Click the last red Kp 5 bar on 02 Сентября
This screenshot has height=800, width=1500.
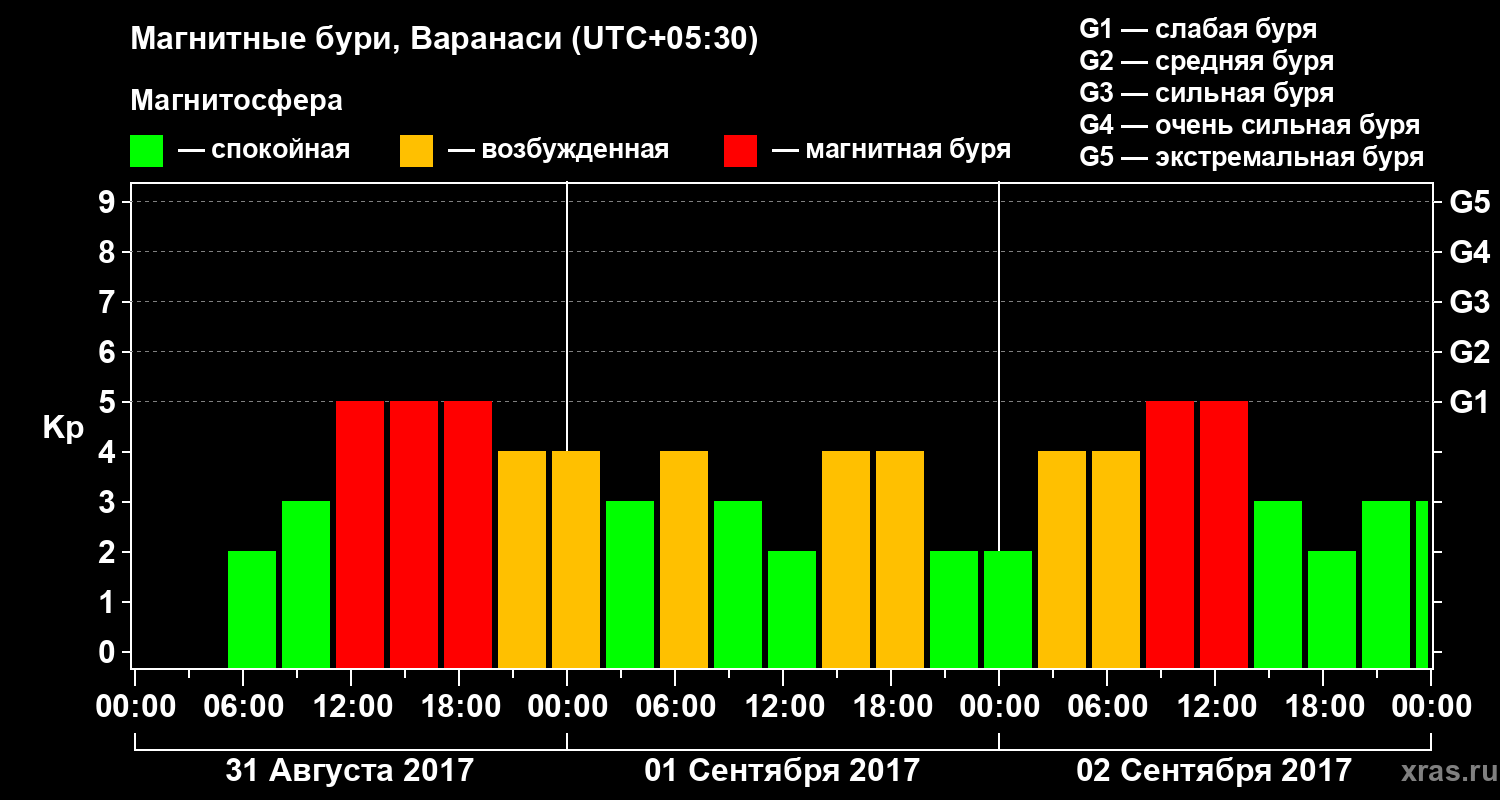[1224, 534]
